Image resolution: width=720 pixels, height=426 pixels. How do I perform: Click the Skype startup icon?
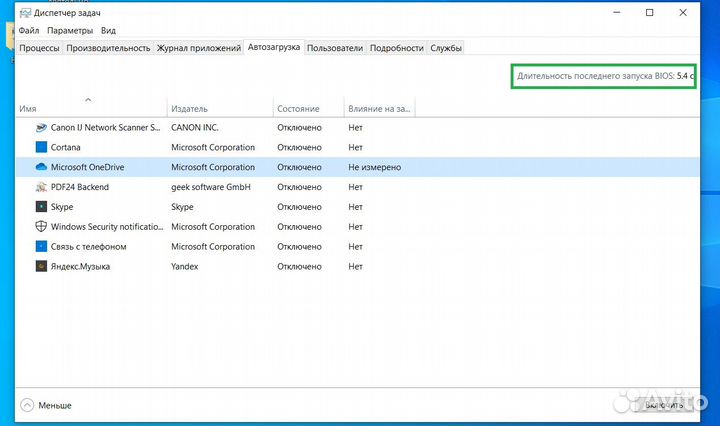[x=41, y=207]
